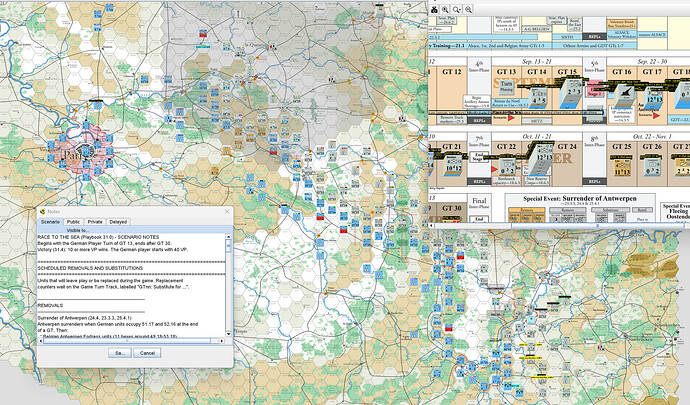Click the A-G BELGIEN box on track
690x405 pixels.
click(536, 29)
